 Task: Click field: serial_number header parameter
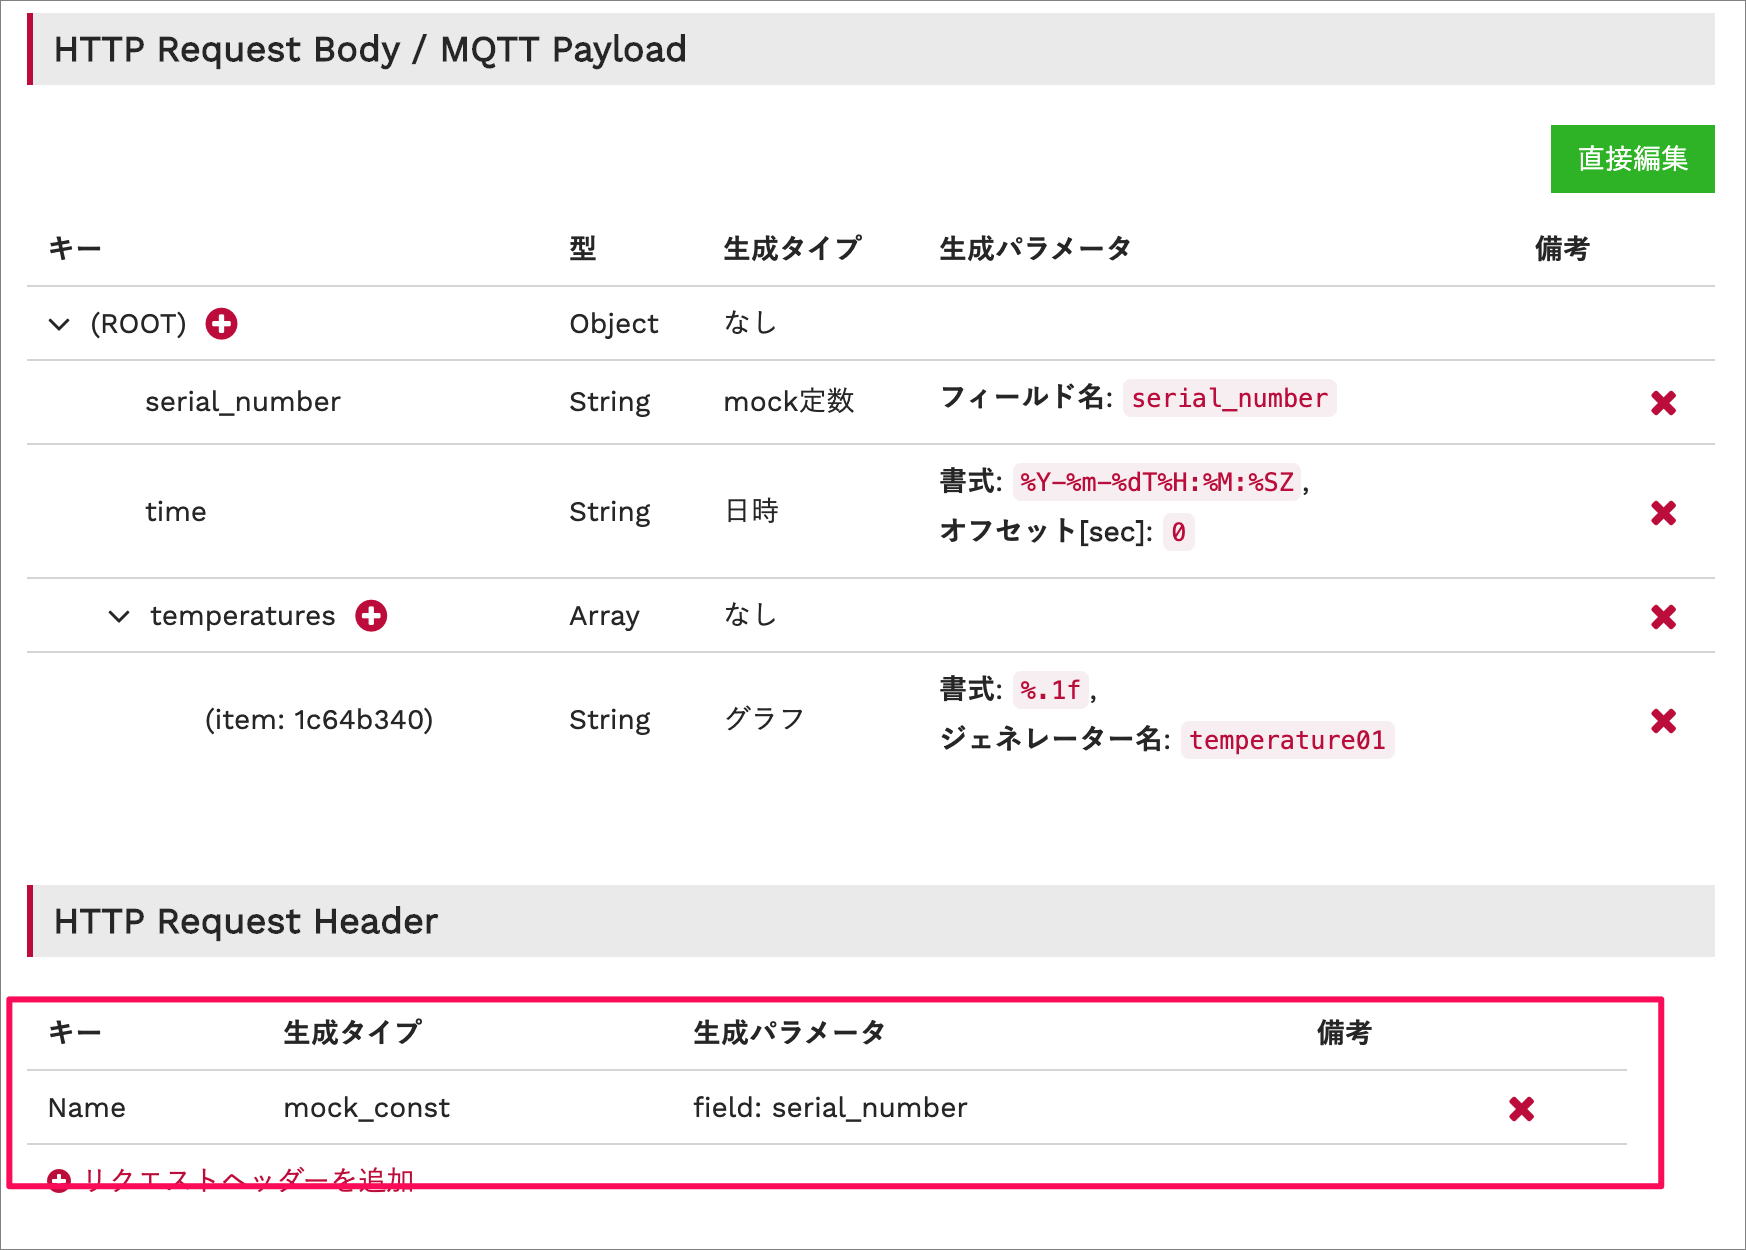click(x=830, y=1108)
